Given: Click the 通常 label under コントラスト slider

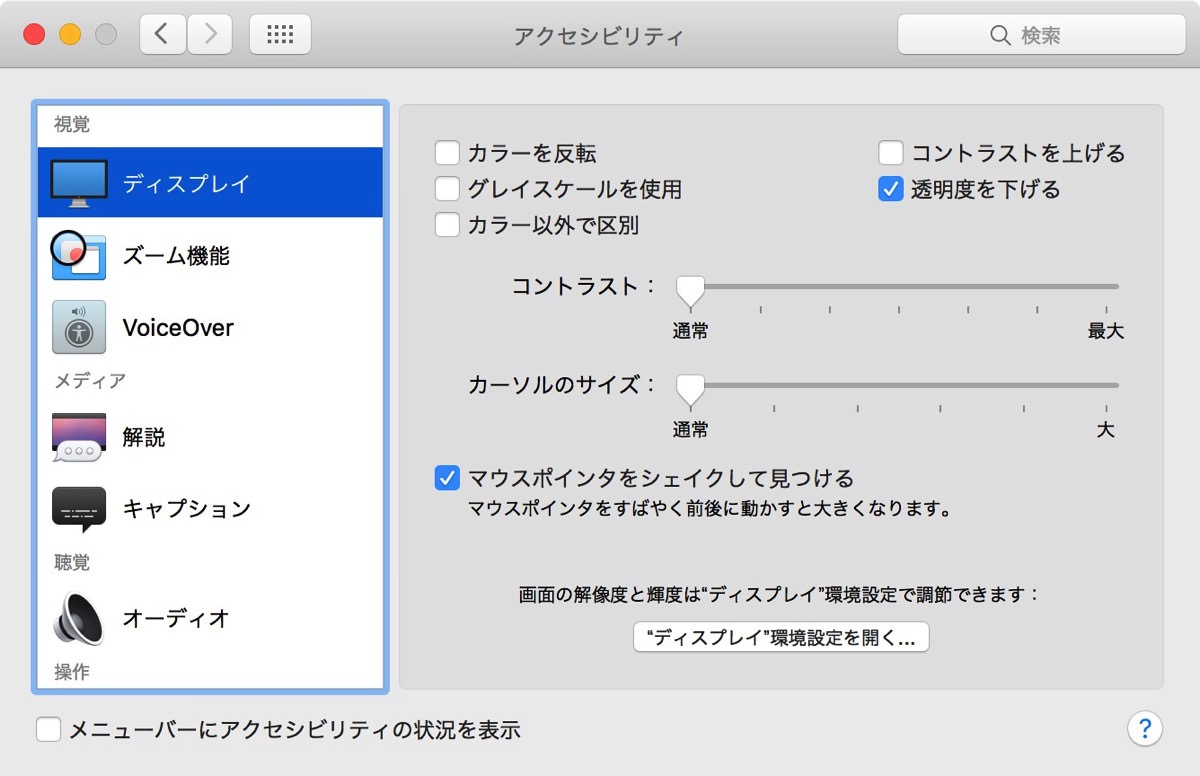Looking at the screenshot, I should tap(690, 331).
